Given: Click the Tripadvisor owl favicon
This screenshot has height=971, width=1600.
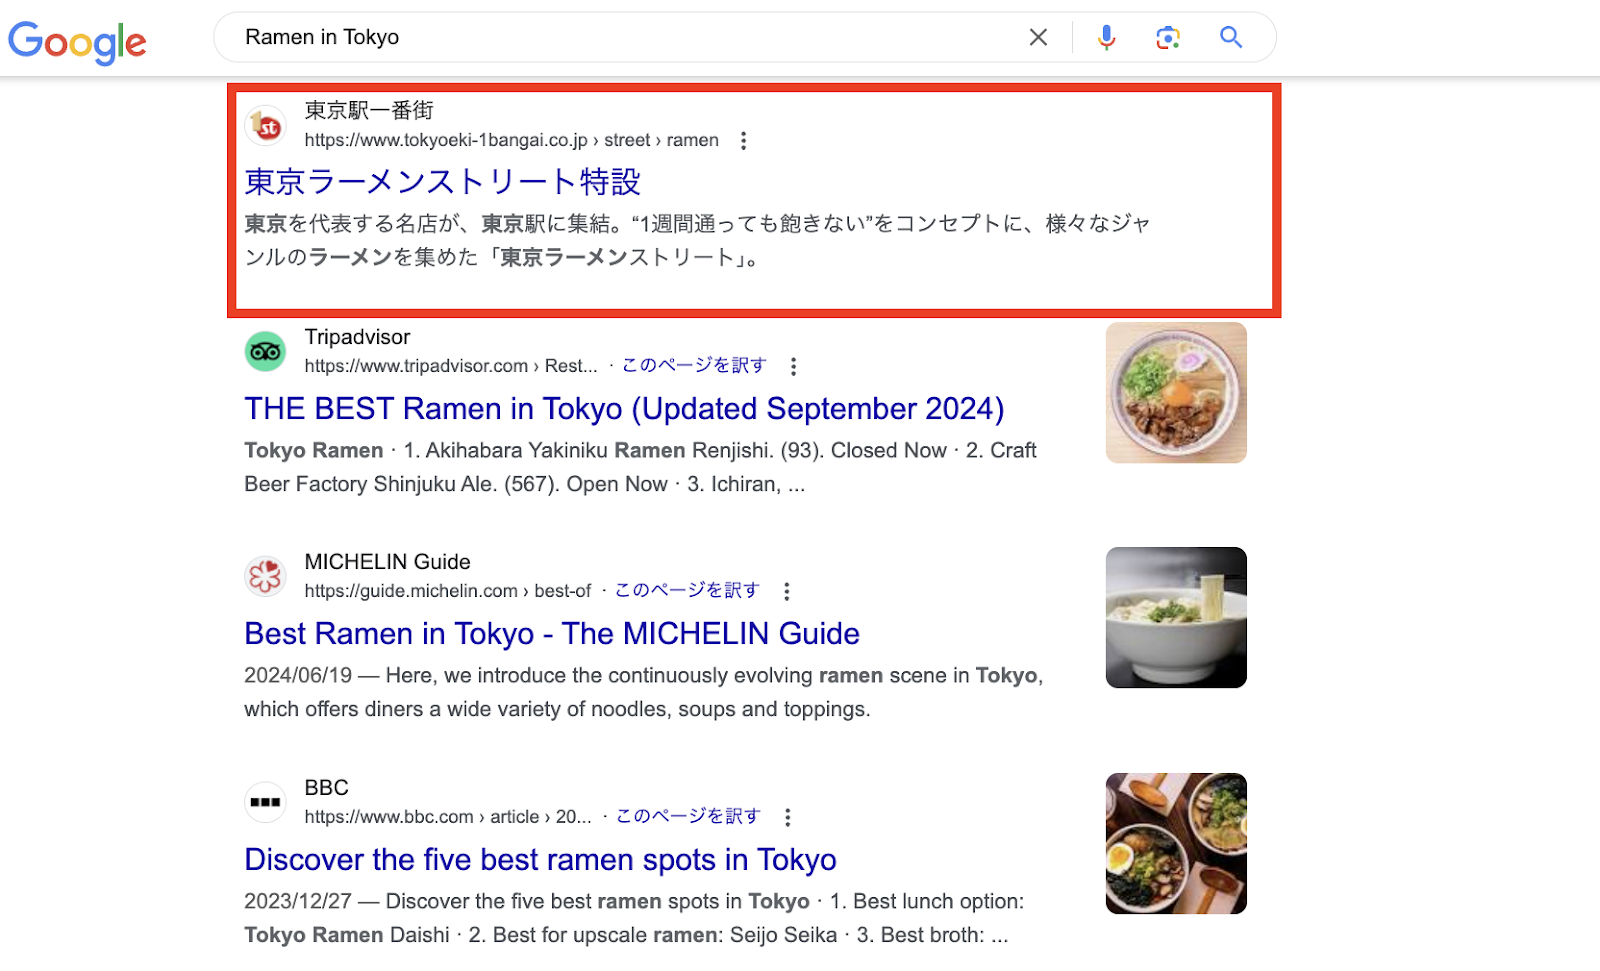Looking at the screenshot, I should [x=266, y=352].
